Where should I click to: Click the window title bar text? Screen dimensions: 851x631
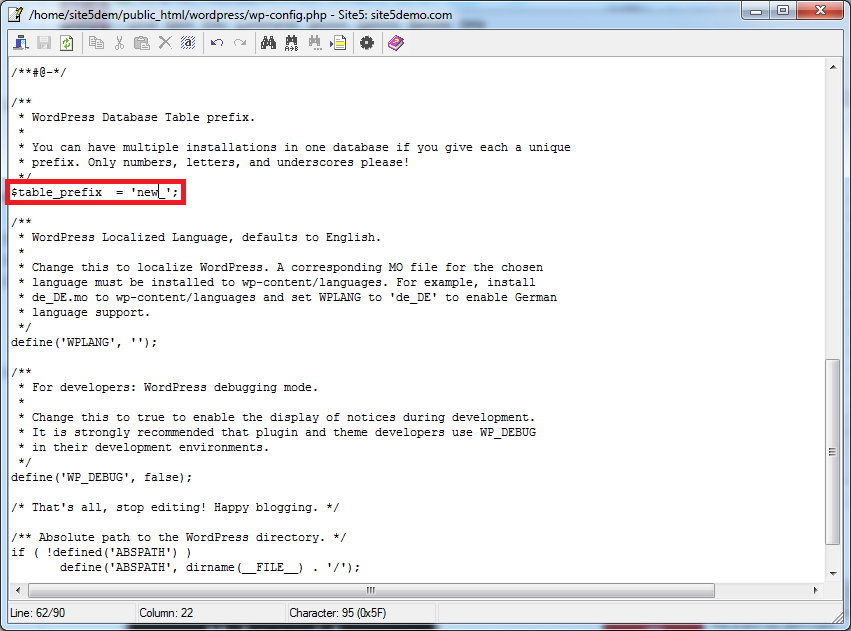[240, 15]
